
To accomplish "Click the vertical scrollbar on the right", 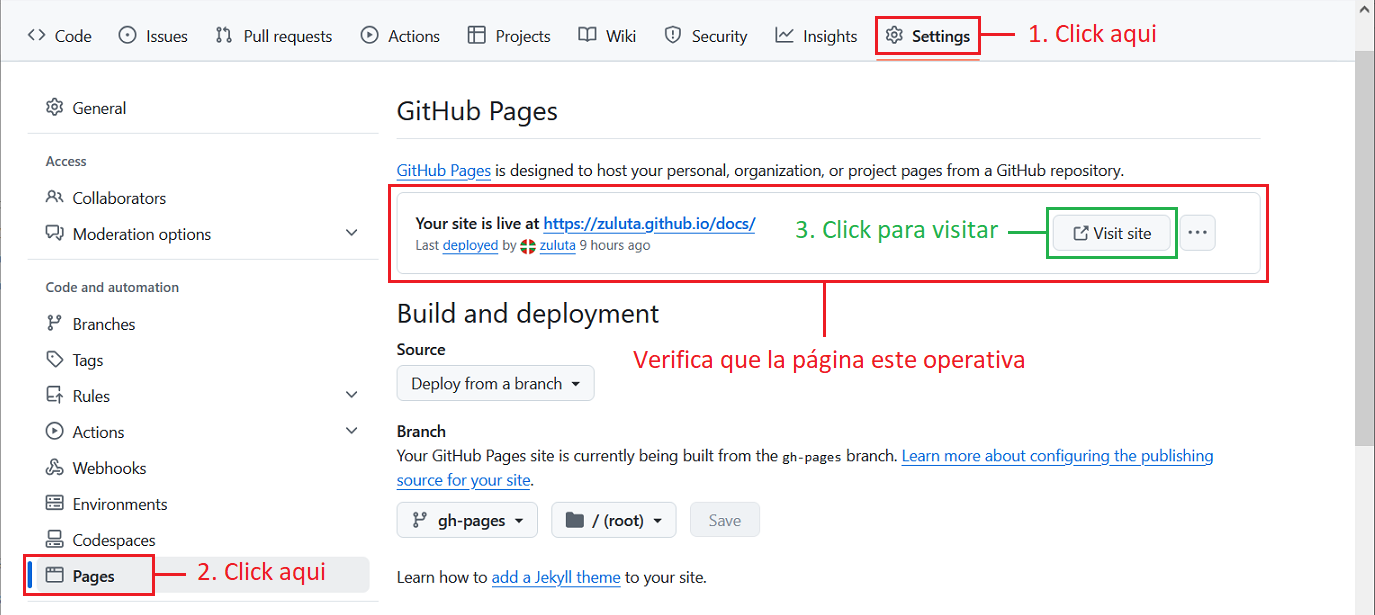I will (1364, 250).
